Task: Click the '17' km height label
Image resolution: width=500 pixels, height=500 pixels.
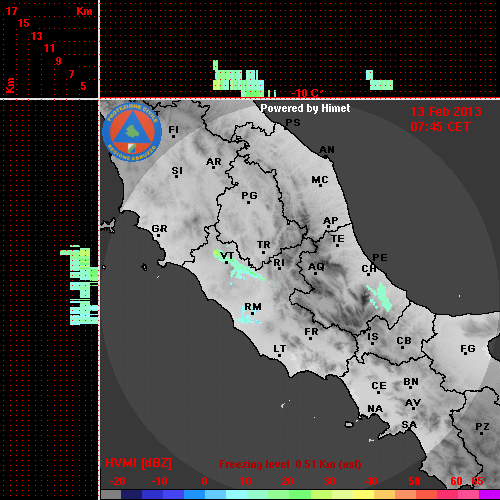Action: (11, 11)
